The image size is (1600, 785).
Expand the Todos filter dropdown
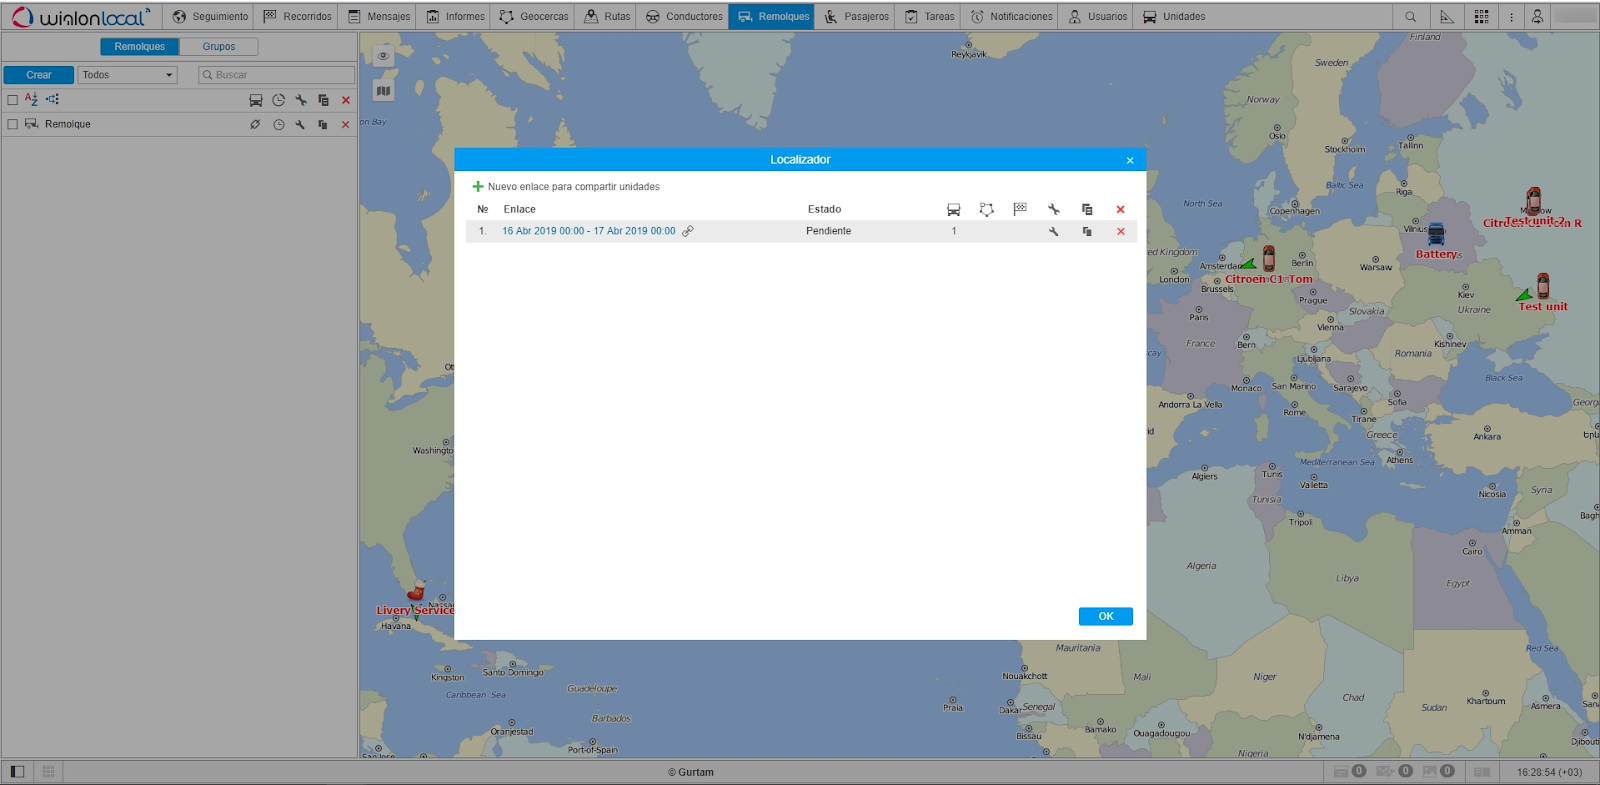point(128,75)
